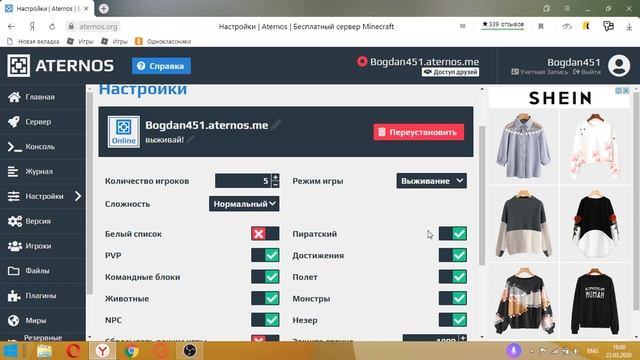
Task: Click the ad info icon on SHEIN banner
Action: tap(619, 91)
